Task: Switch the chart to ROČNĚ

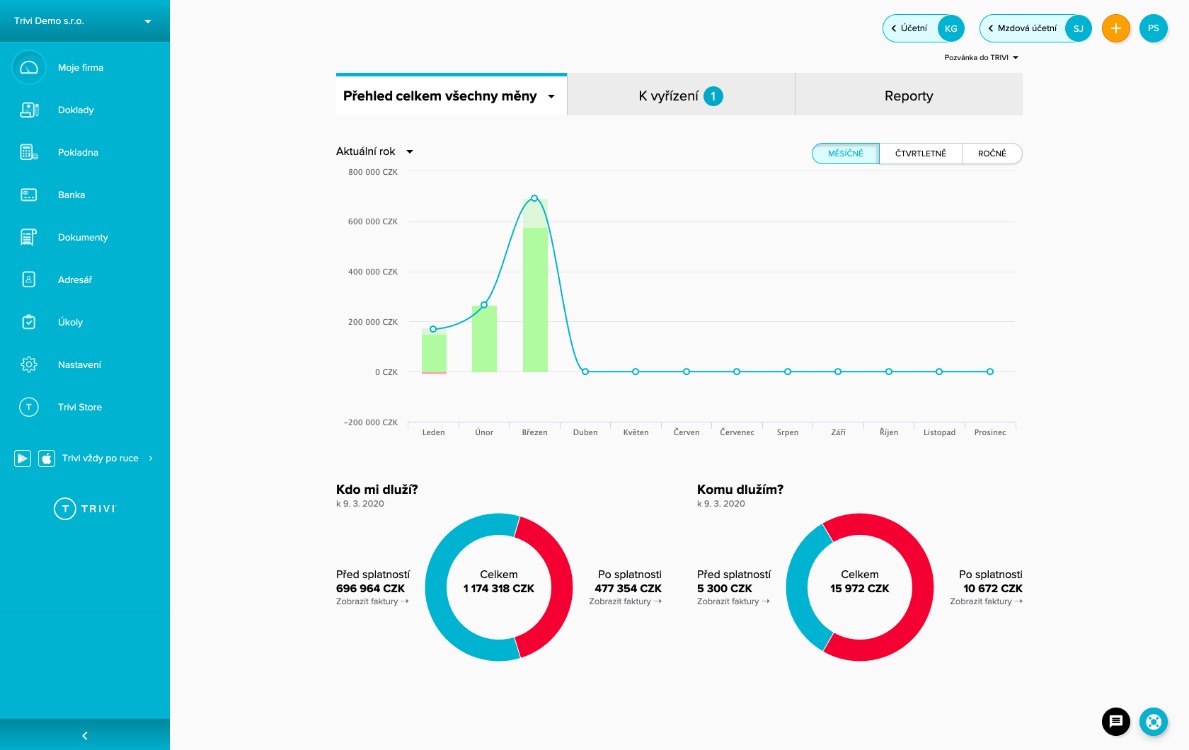Action: click(992, 153)
